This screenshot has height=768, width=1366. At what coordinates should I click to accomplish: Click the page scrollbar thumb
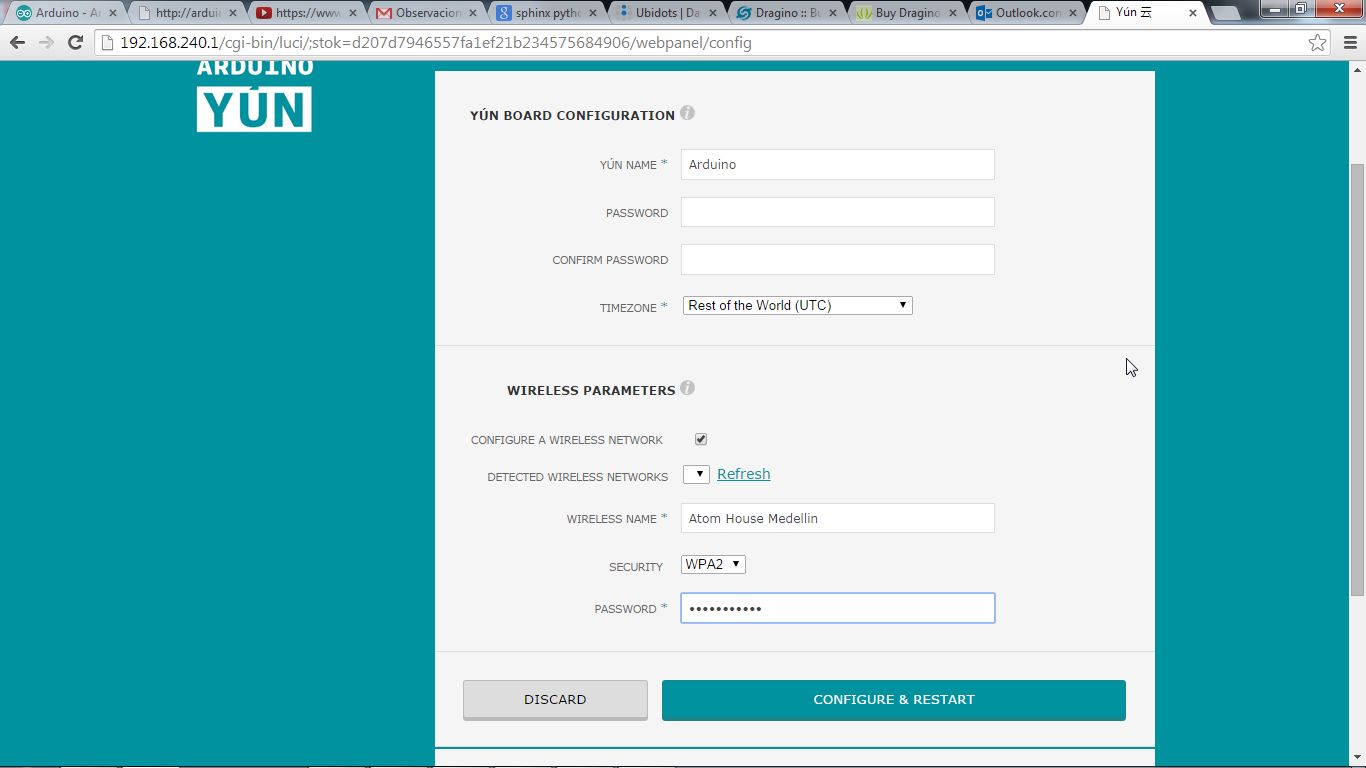tap(1357, 379)
